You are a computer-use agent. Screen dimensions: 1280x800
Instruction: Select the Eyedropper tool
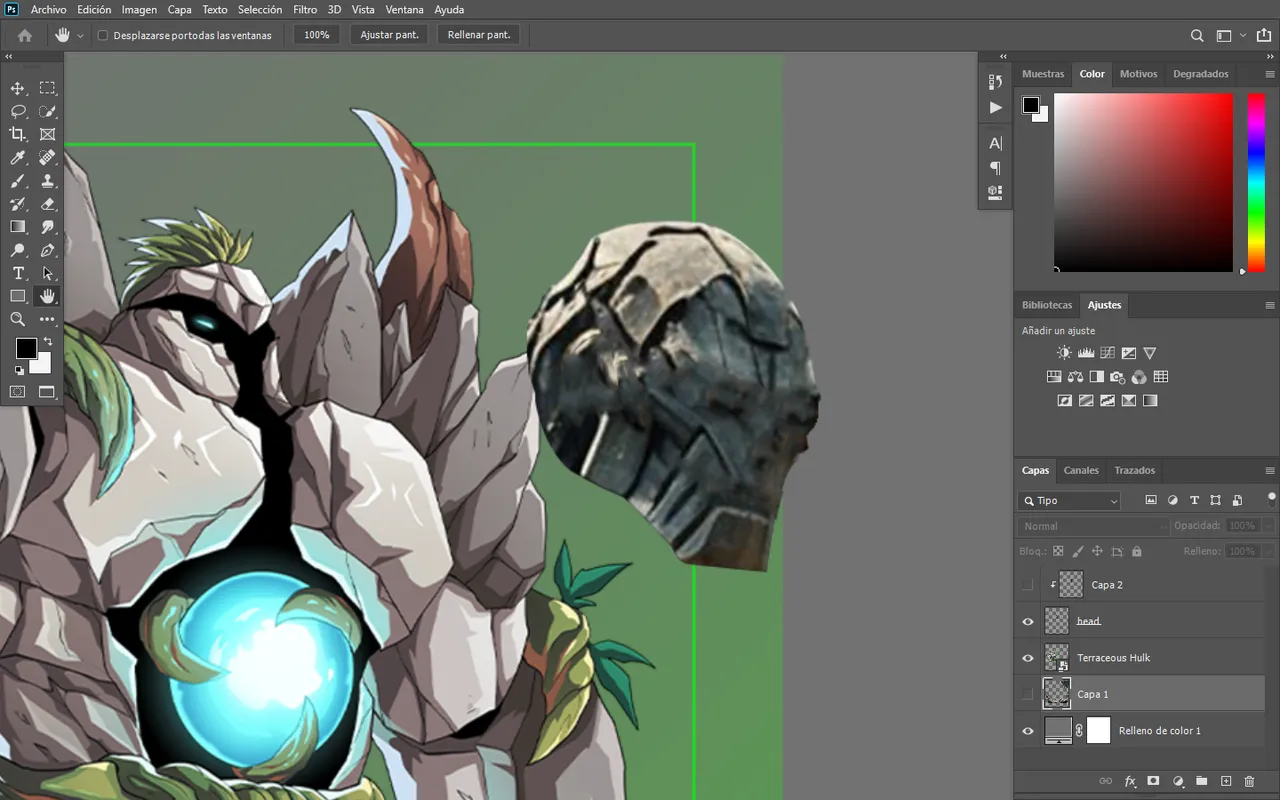18,158
